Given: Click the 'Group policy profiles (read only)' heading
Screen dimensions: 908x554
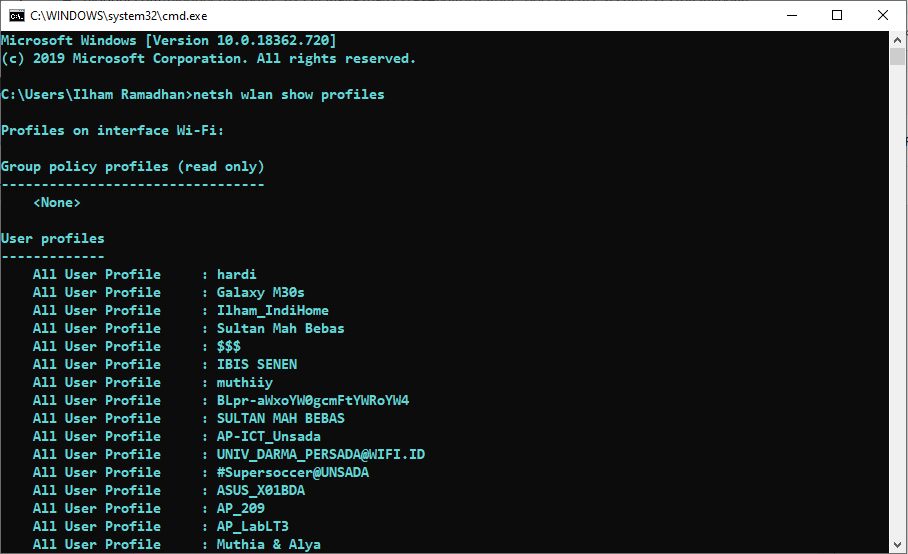Looking at the screenshot, I should coord(133,167).
